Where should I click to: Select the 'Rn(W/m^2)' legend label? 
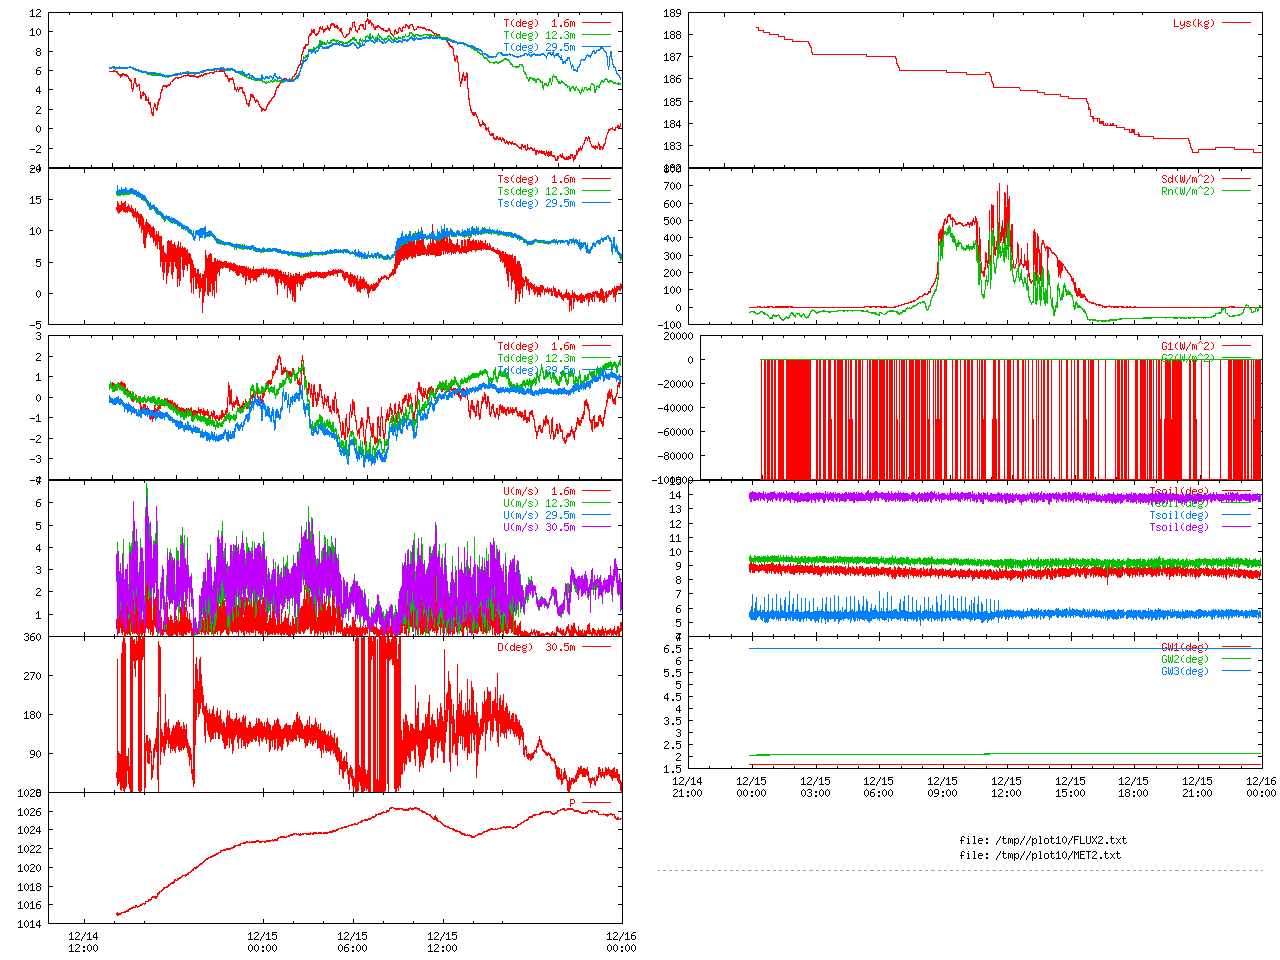click(1188, 192)
